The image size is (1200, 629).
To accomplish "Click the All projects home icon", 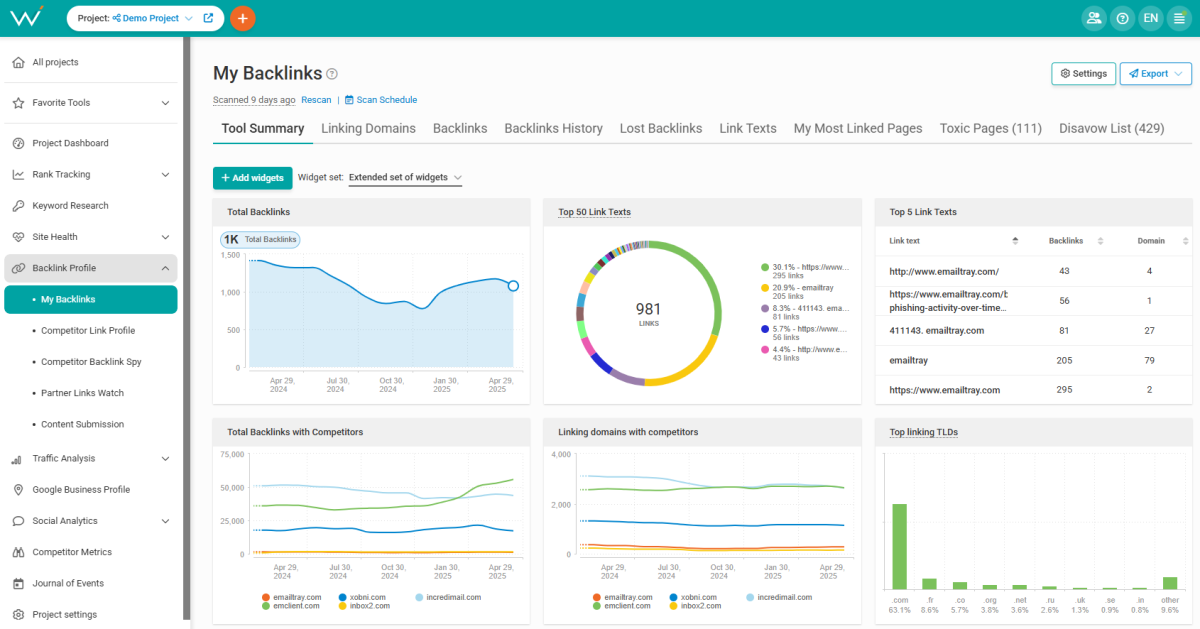I will tap(18, 62).
